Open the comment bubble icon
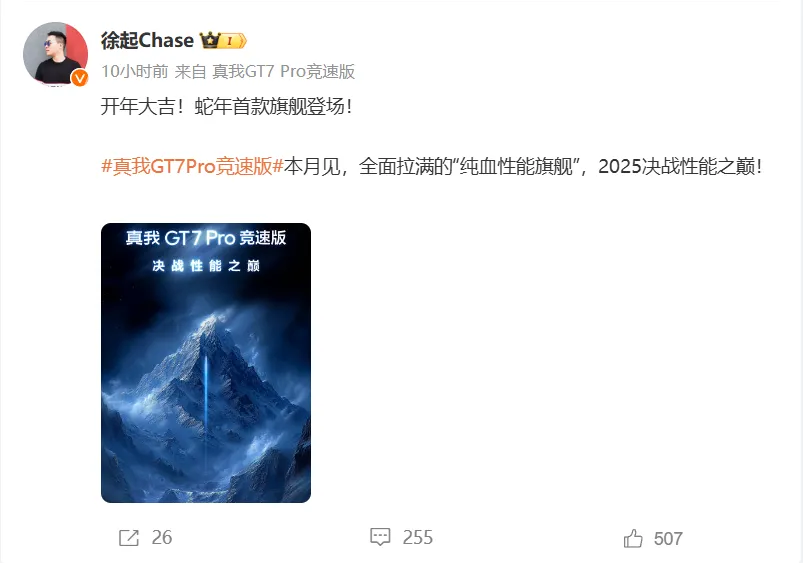 pos(380,537)
